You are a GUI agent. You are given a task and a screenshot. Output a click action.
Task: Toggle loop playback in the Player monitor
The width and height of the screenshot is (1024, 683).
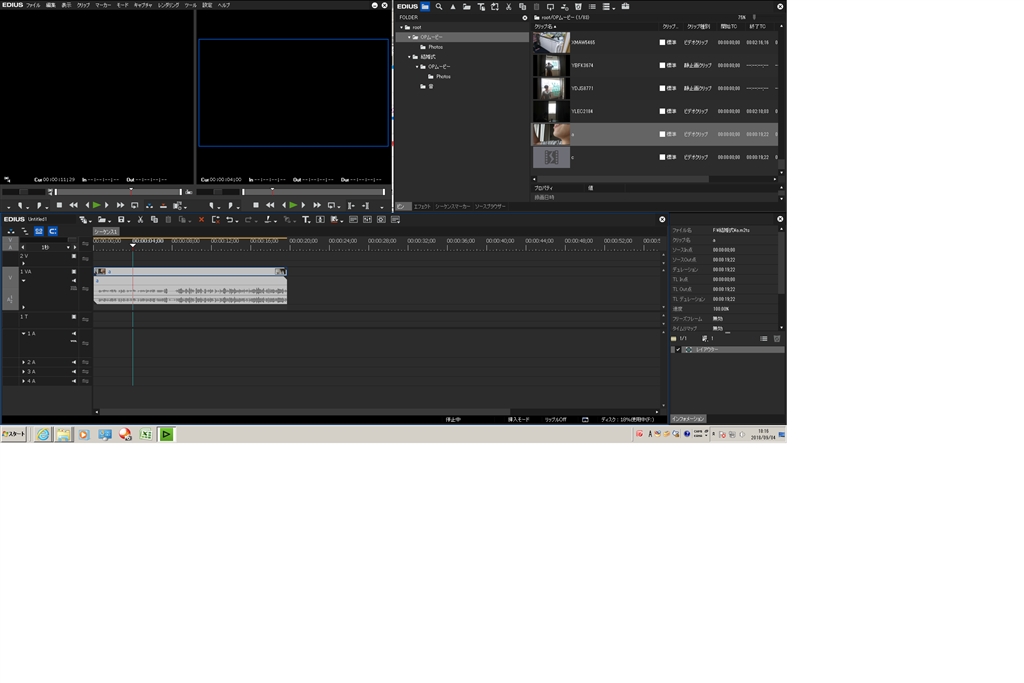point(135,205)
